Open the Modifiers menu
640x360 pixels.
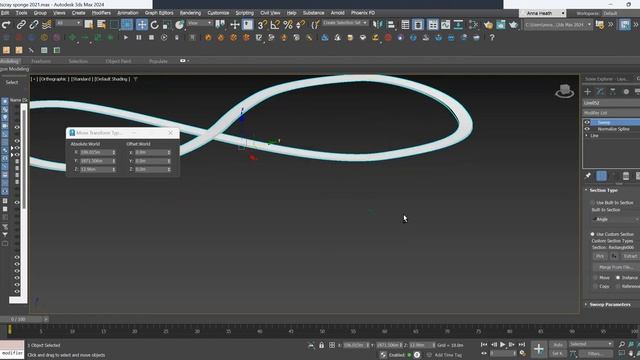click(x=101, y=13)
